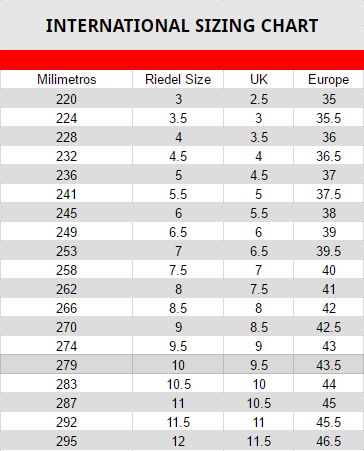Click Riedel size 10.5 cell

178,384
